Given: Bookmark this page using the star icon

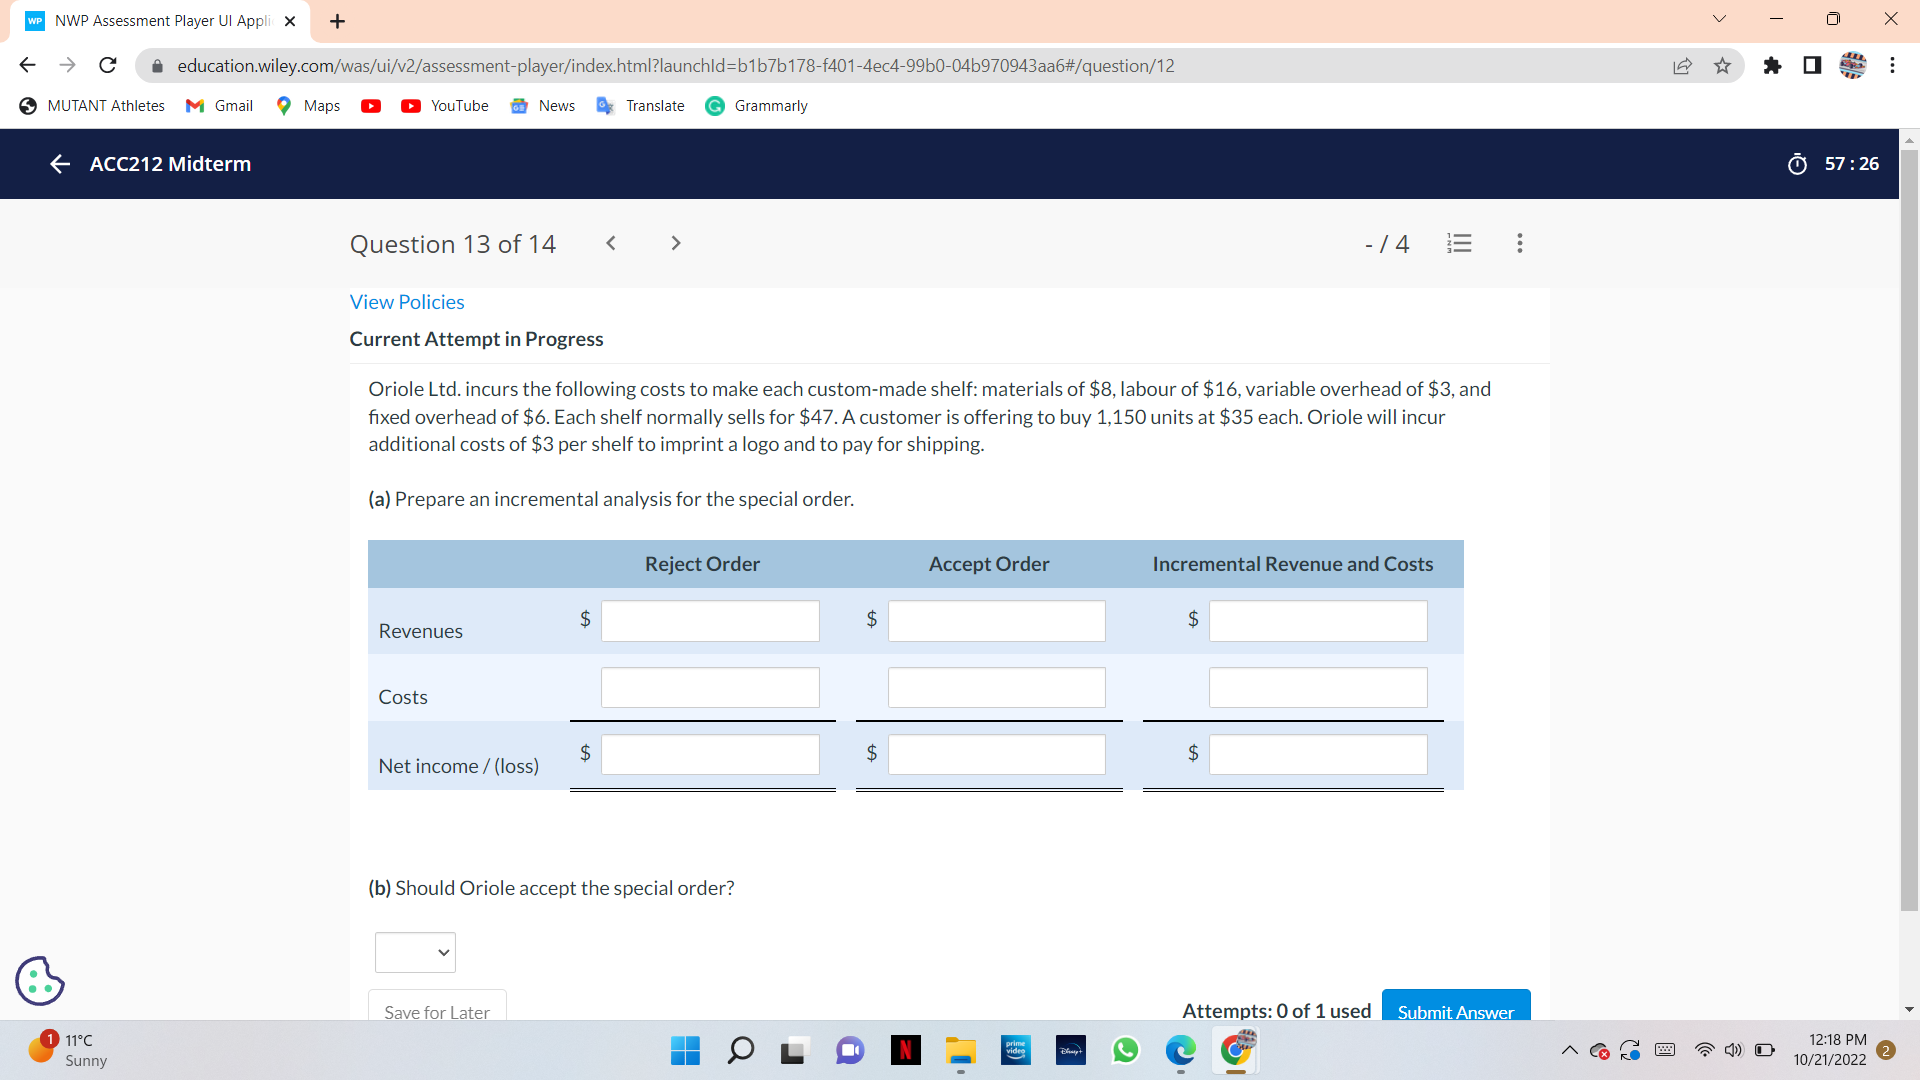Looking at the screenshot, I should 1722,65.
